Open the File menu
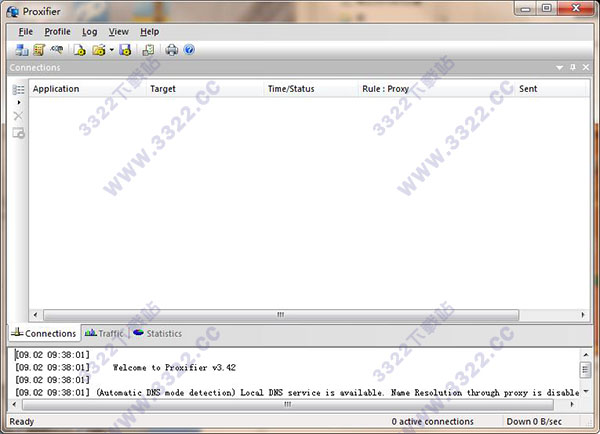600x434 pixels. (26, 32)
